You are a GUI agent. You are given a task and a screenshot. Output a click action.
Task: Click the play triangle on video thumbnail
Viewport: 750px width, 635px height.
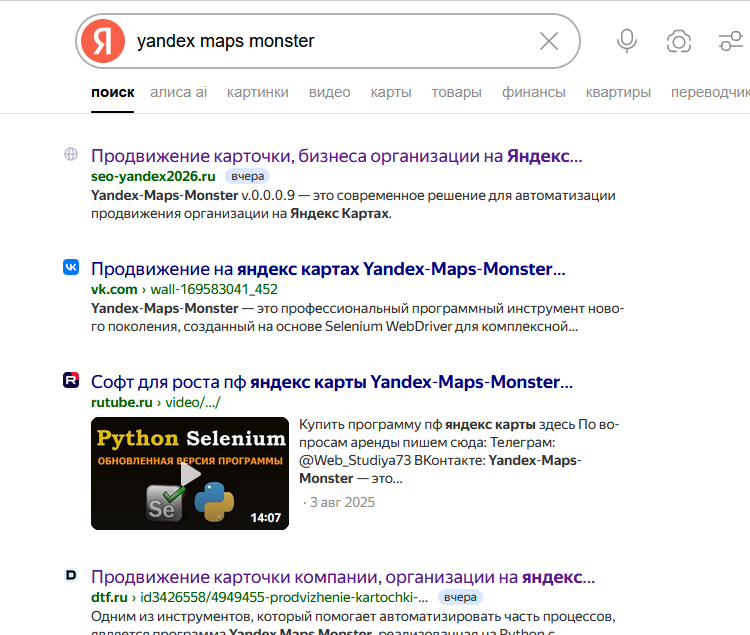190,473
